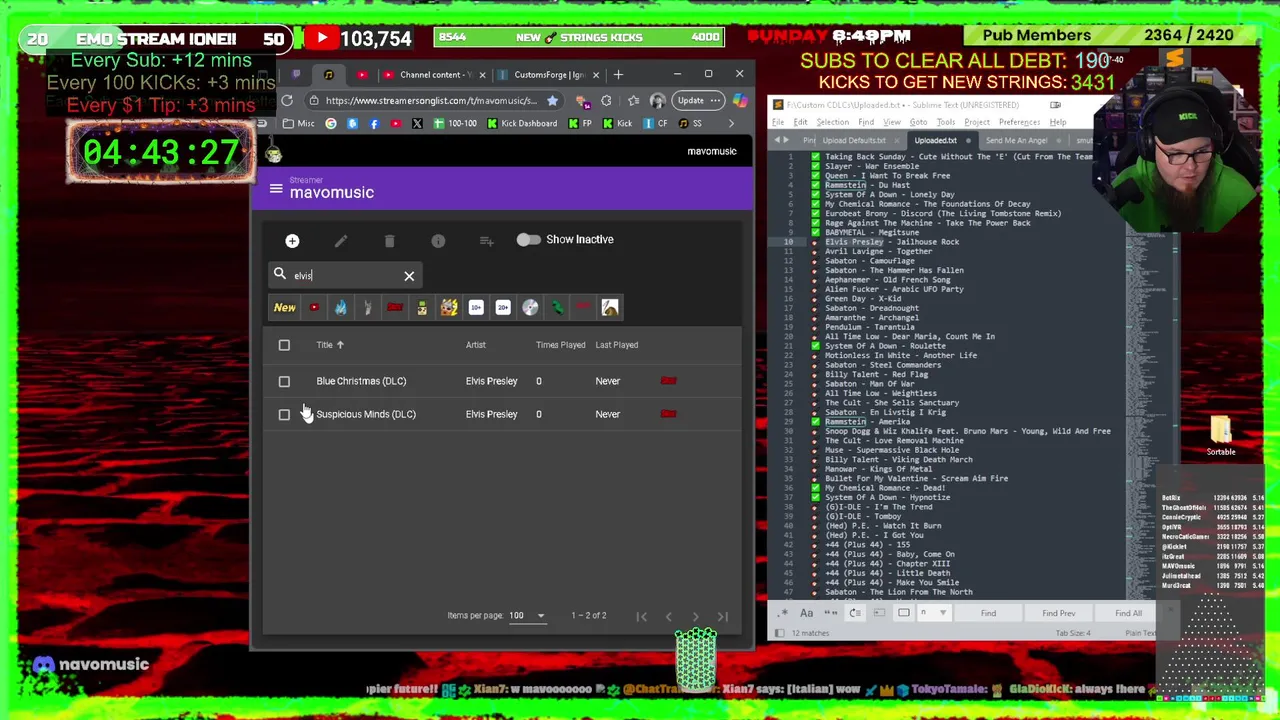Image resolution: width=1280 pixels, height=720 pixels.
Task: Click the edit song pencil icon
Action: (x=341, y=240)
